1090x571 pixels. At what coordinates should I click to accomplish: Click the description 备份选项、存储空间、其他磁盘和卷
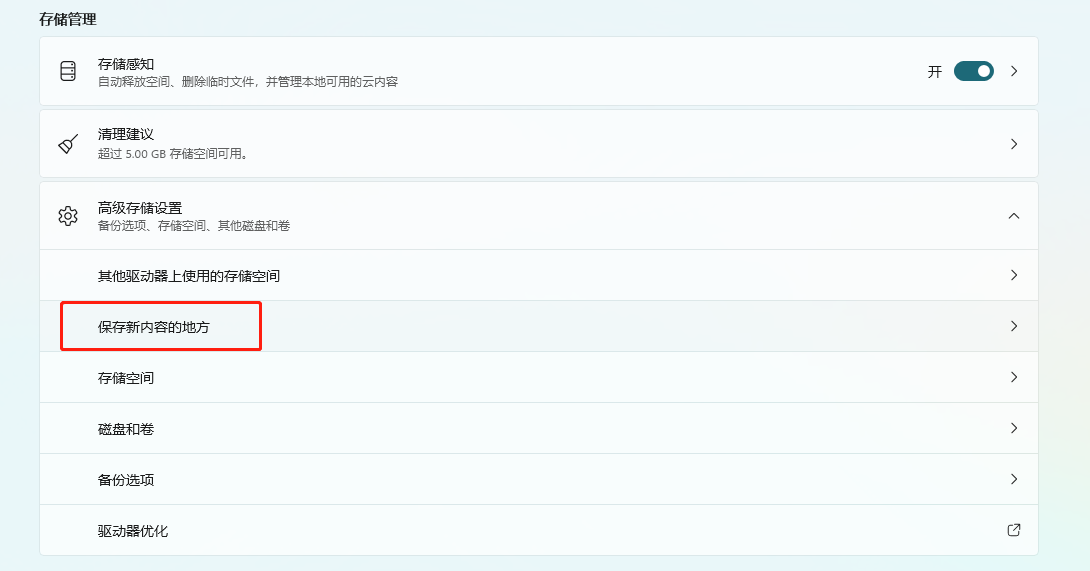(x=194, y=226)
